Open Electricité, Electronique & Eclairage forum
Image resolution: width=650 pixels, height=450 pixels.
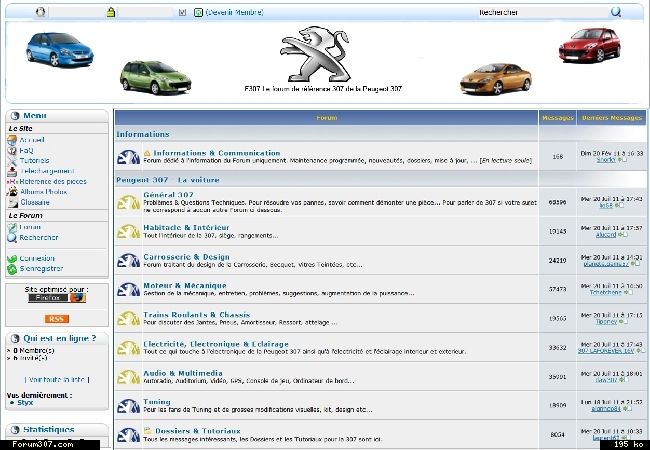coord(216,344)
